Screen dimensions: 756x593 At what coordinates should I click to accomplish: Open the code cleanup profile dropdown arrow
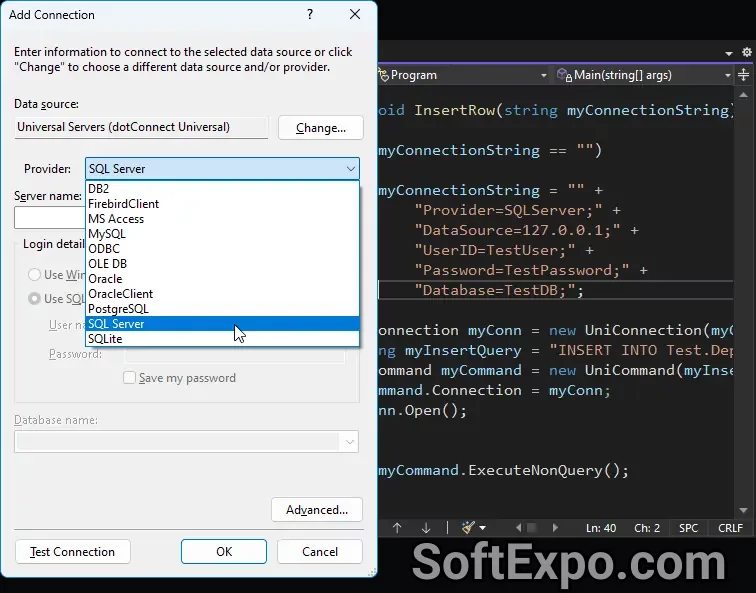click(x=482, y=528)
